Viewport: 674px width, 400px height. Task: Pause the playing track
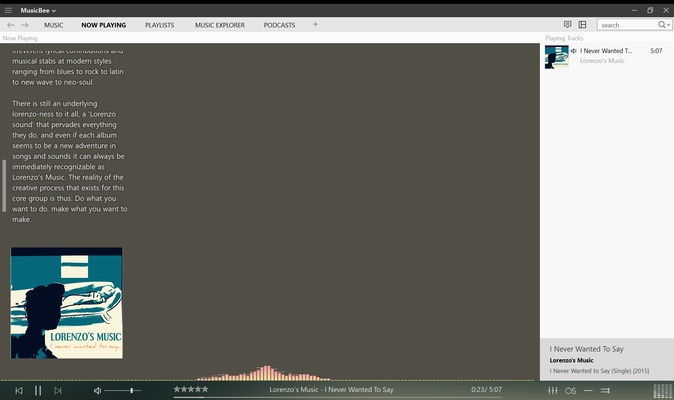[38, 391]
